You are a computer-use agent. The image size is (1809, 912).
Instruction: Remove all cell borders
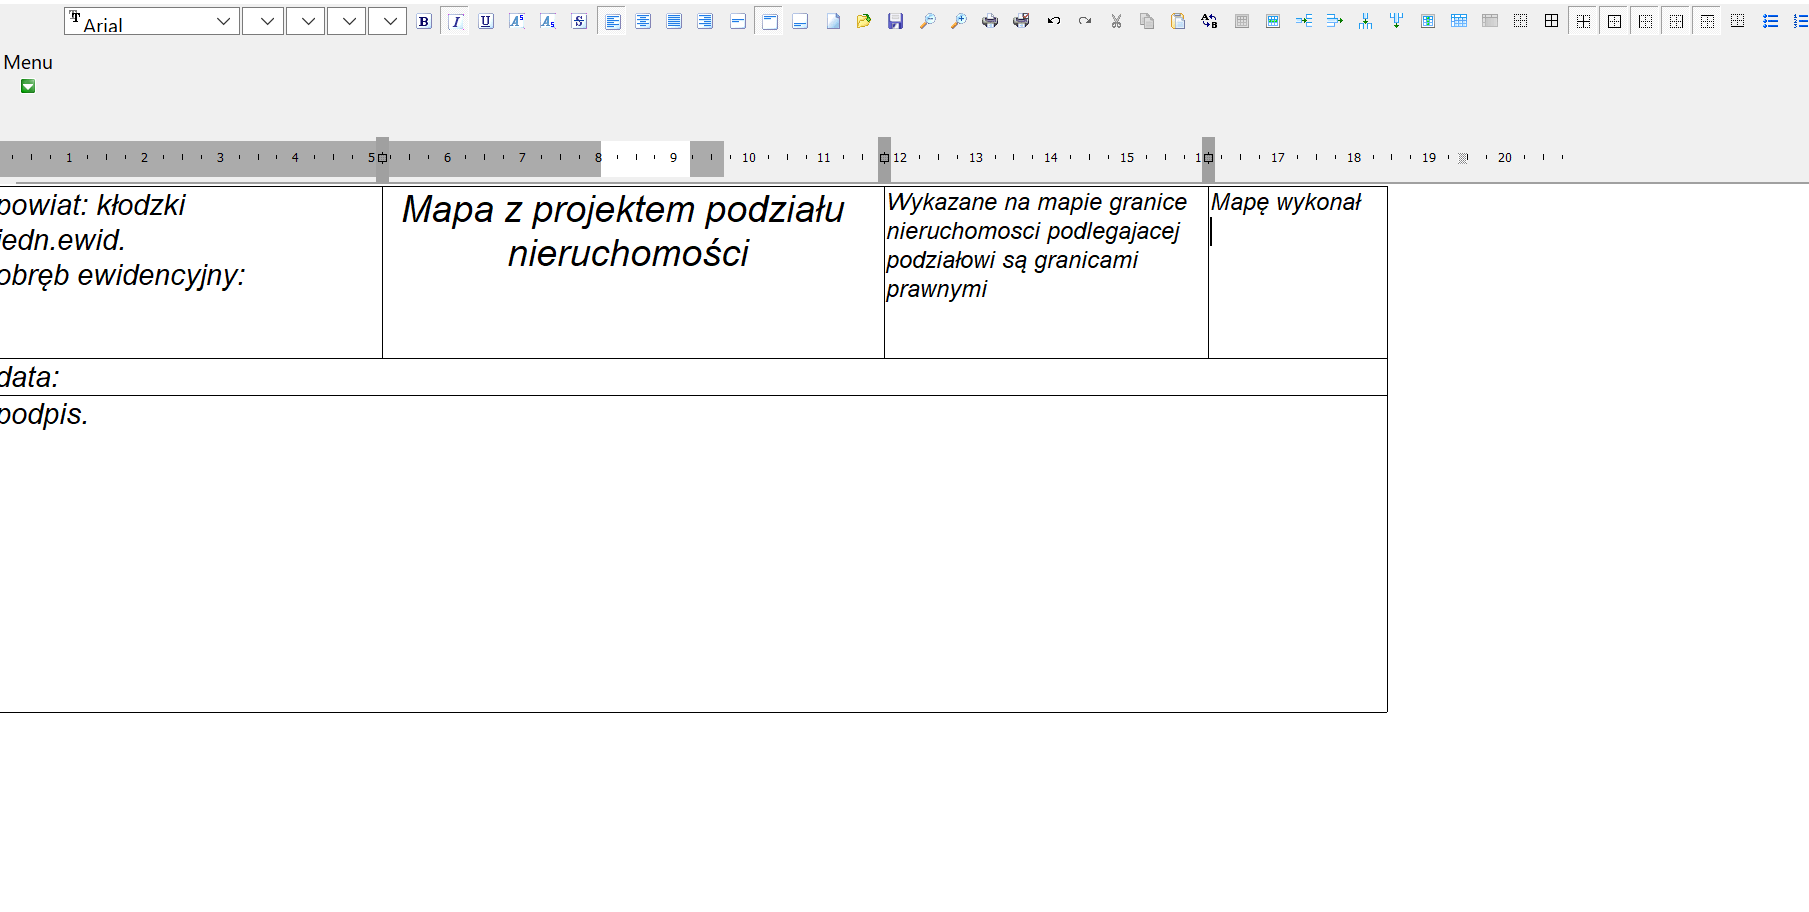tap(1520, 21)
